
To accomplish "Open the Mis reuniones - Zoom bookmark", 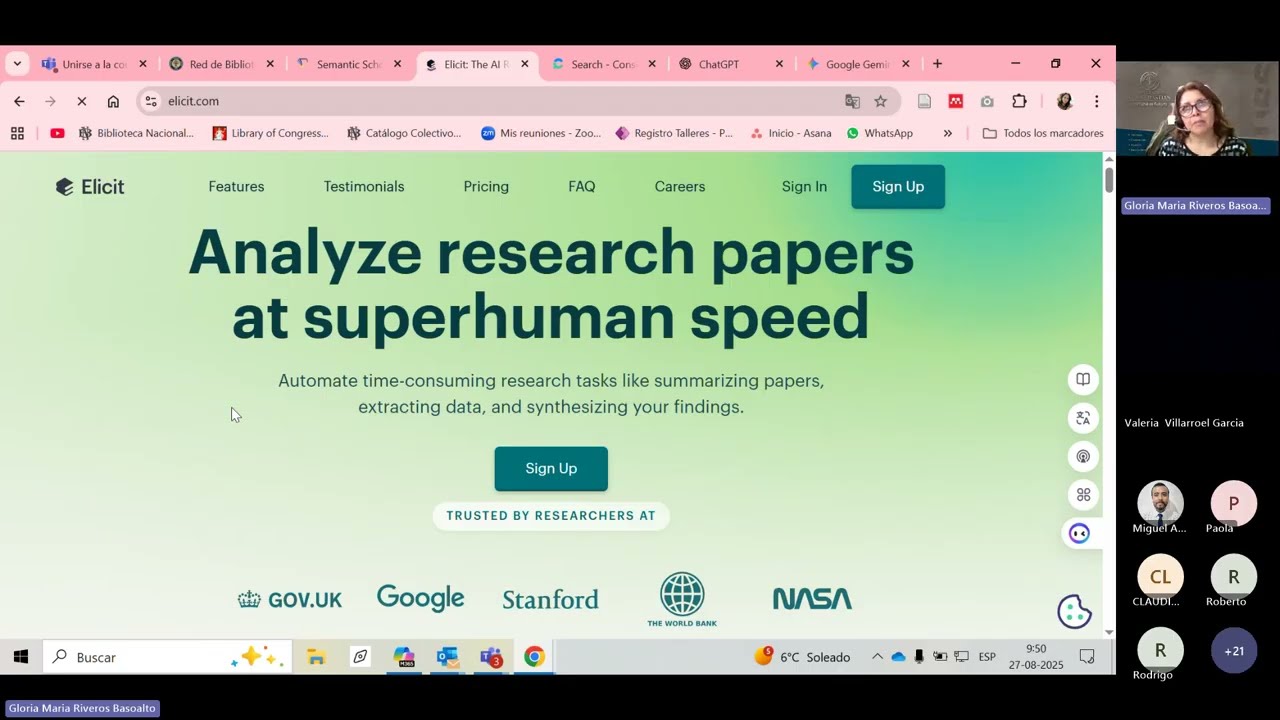I will pos(540,133).
